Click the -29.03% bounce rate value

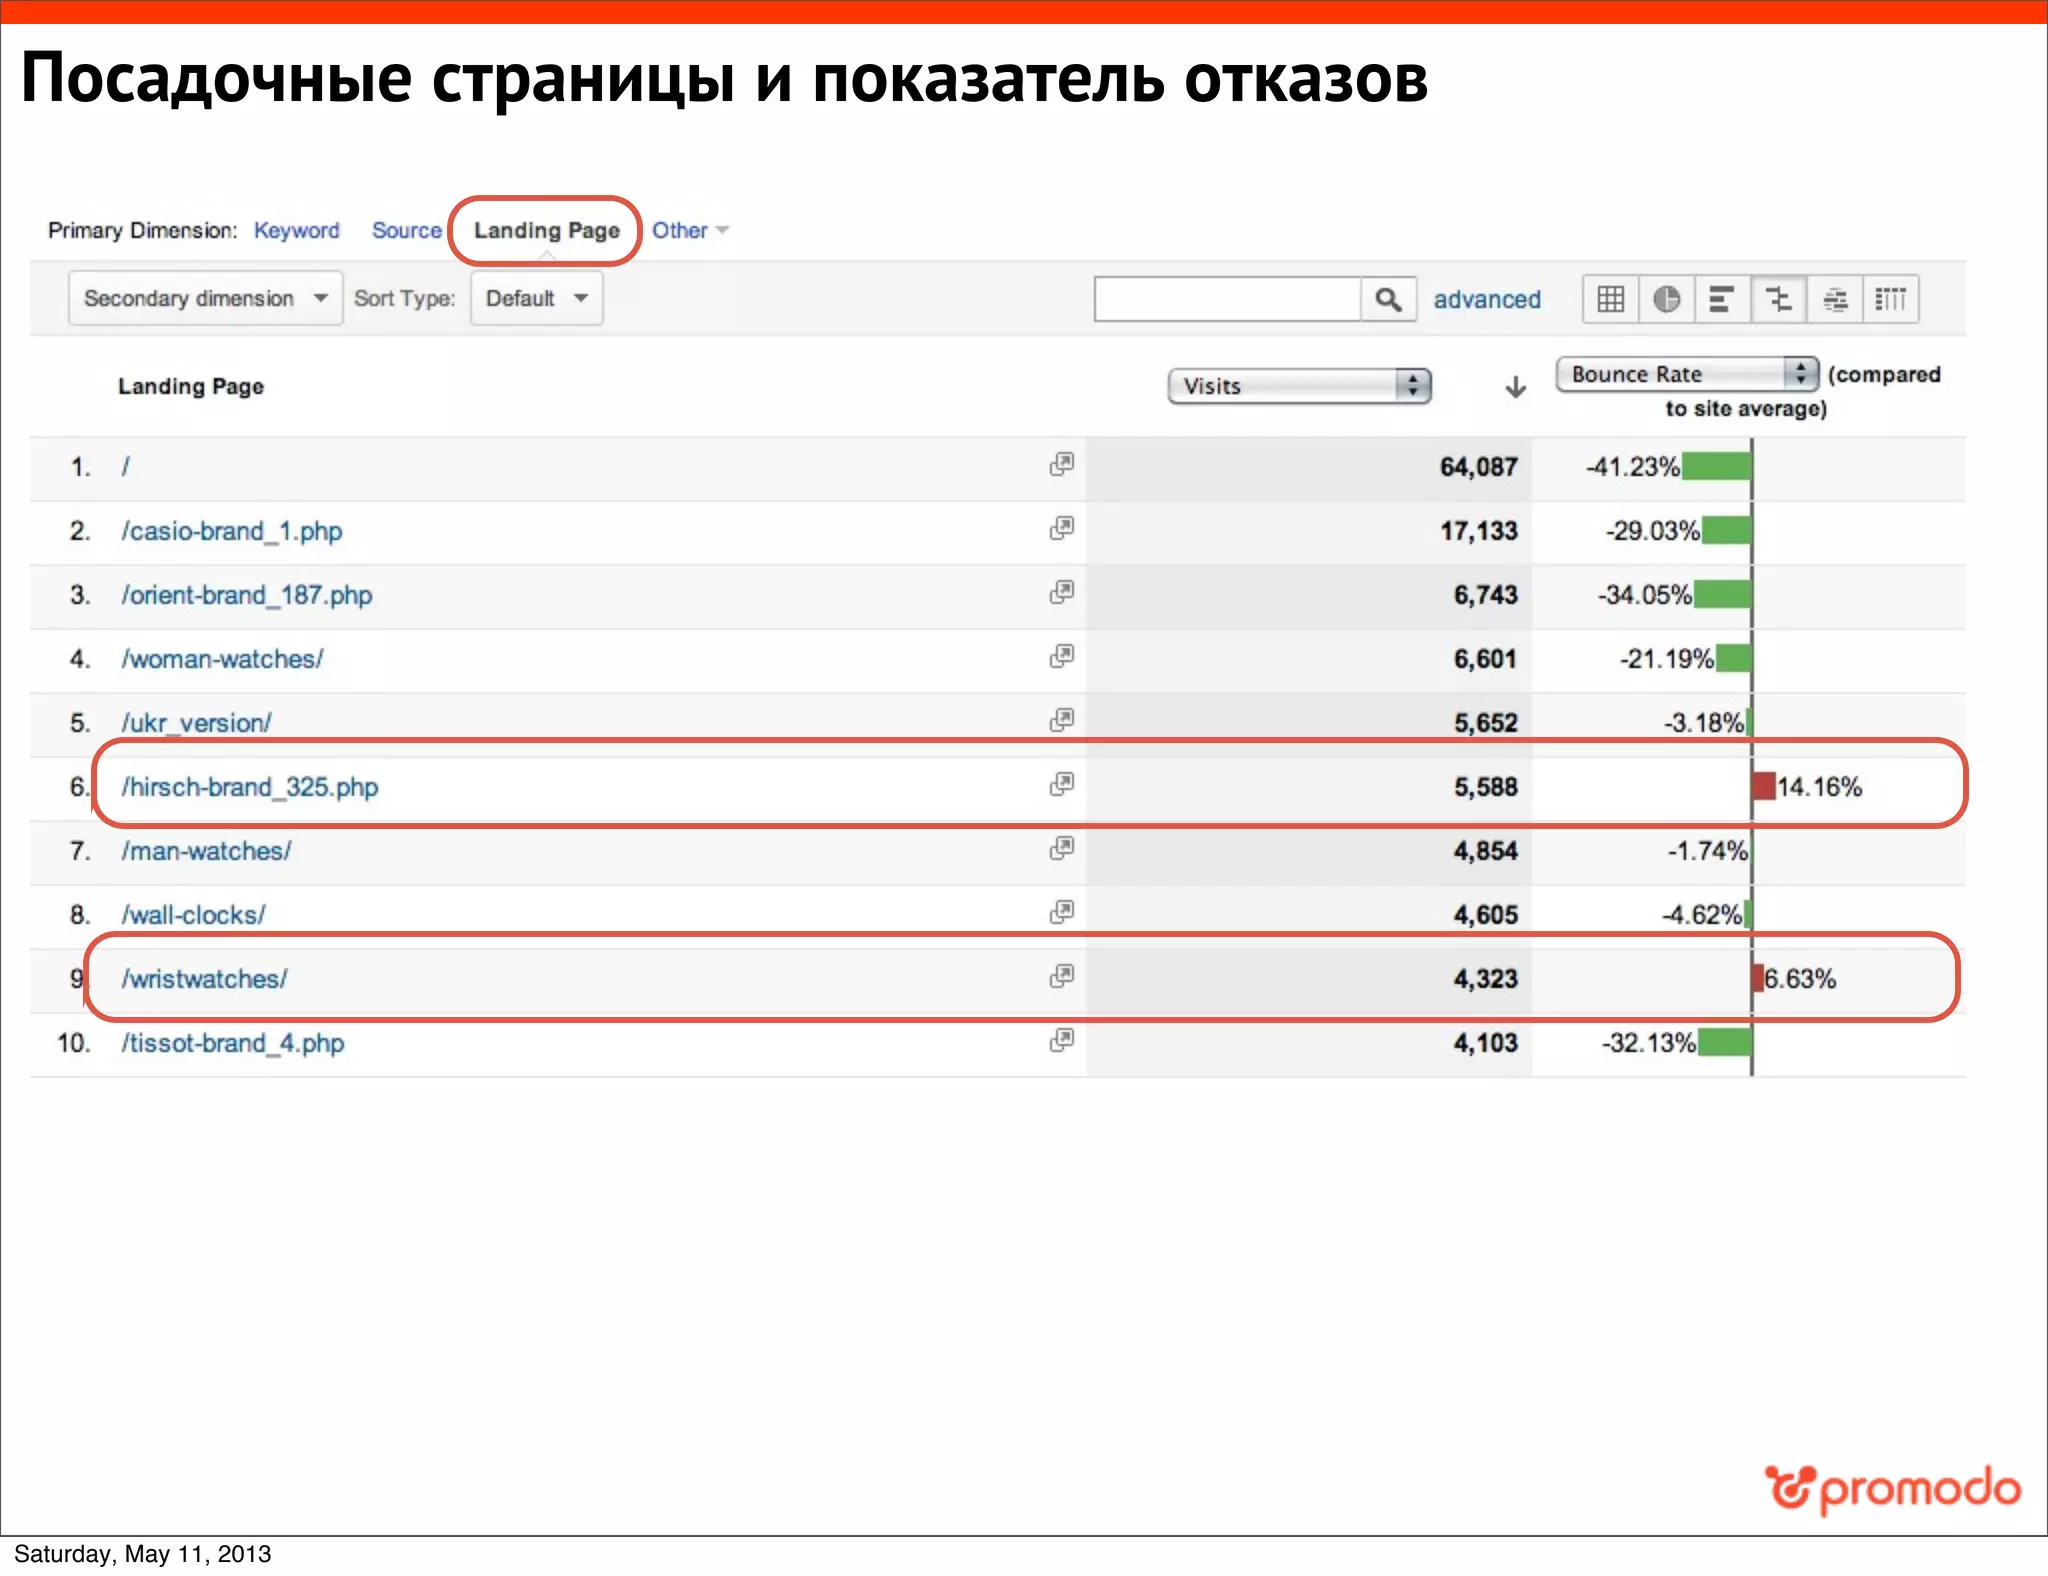tap(1652, 531)
